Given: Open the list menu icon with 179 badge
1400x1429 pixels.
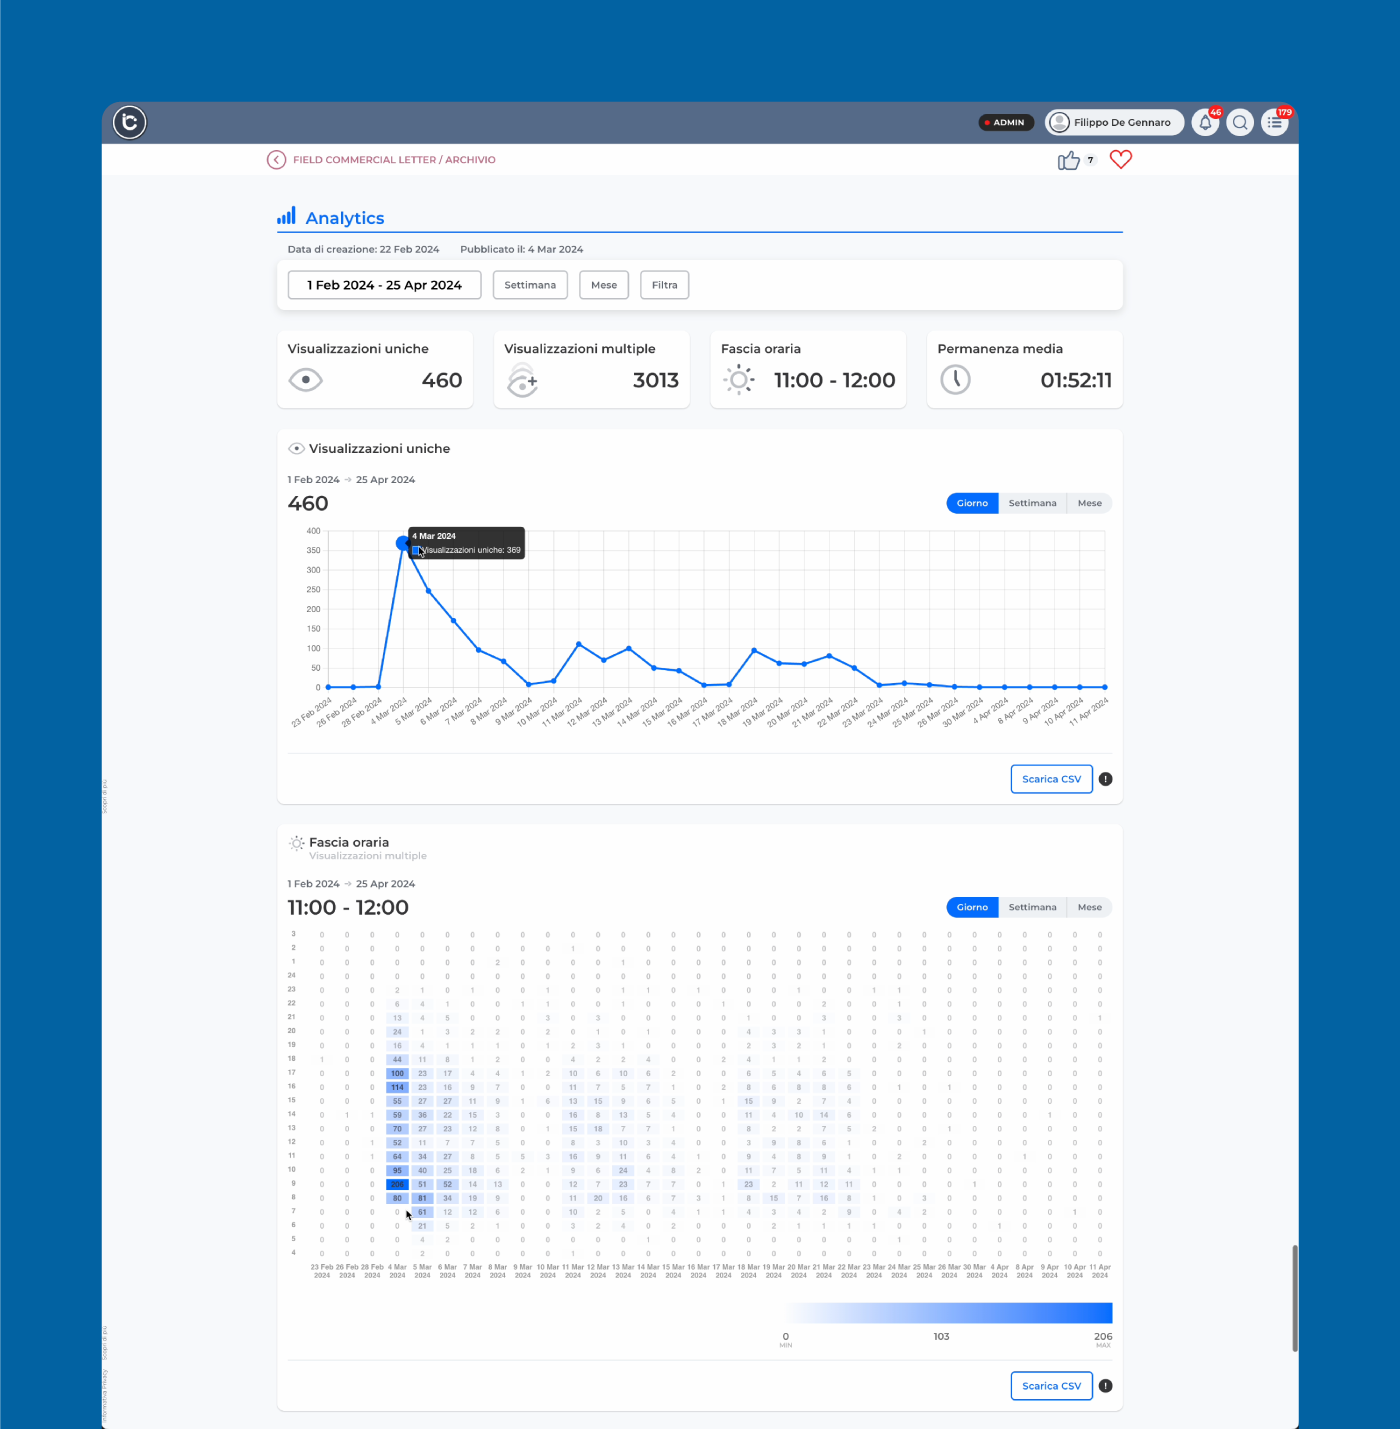Looking at the screenshot, I should click(x=1275, y=123).
